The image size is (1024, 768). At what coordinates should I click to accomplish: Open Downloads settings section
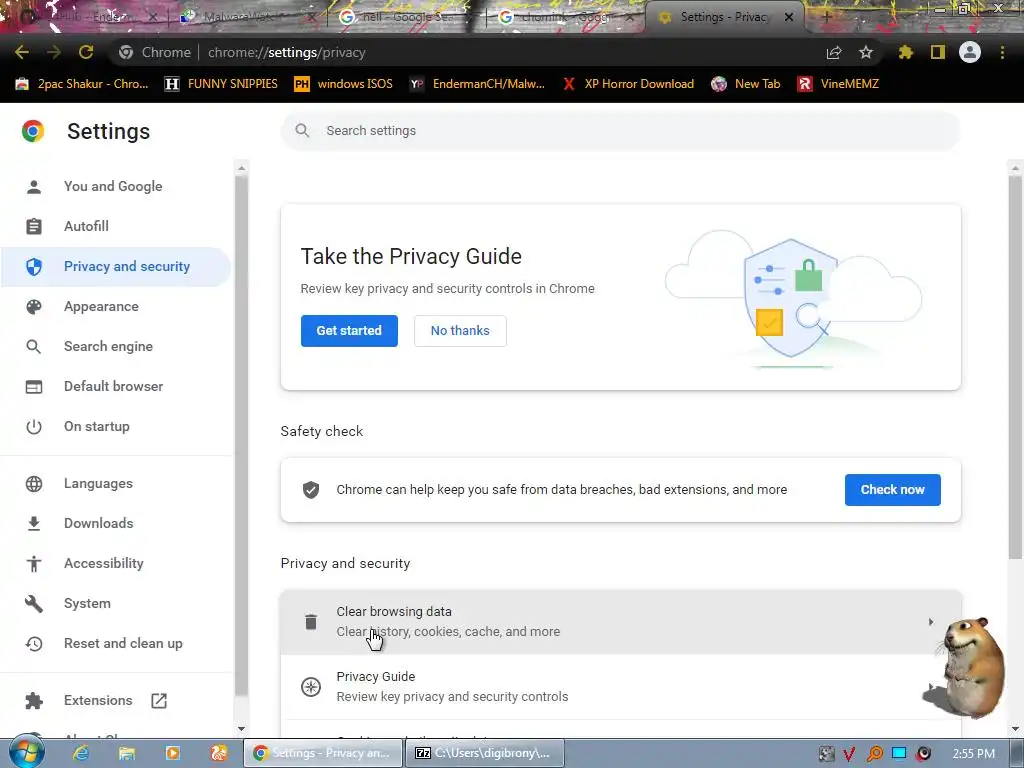tap(116, 523)
